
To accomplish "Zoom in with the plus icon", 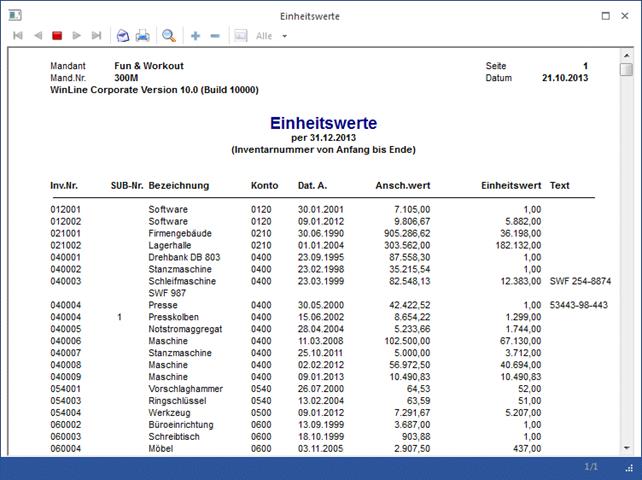I will pos(195,36).
